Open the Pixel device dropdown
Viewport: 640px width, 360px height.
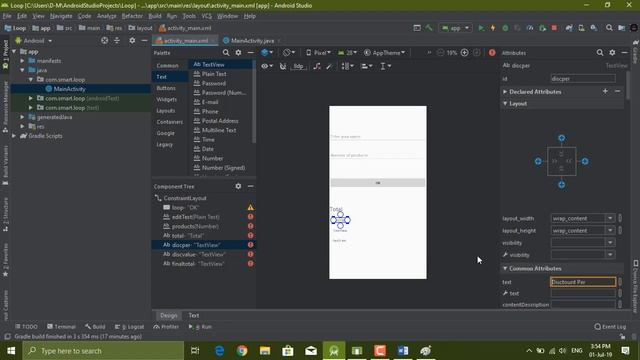(x=318, y=53)
